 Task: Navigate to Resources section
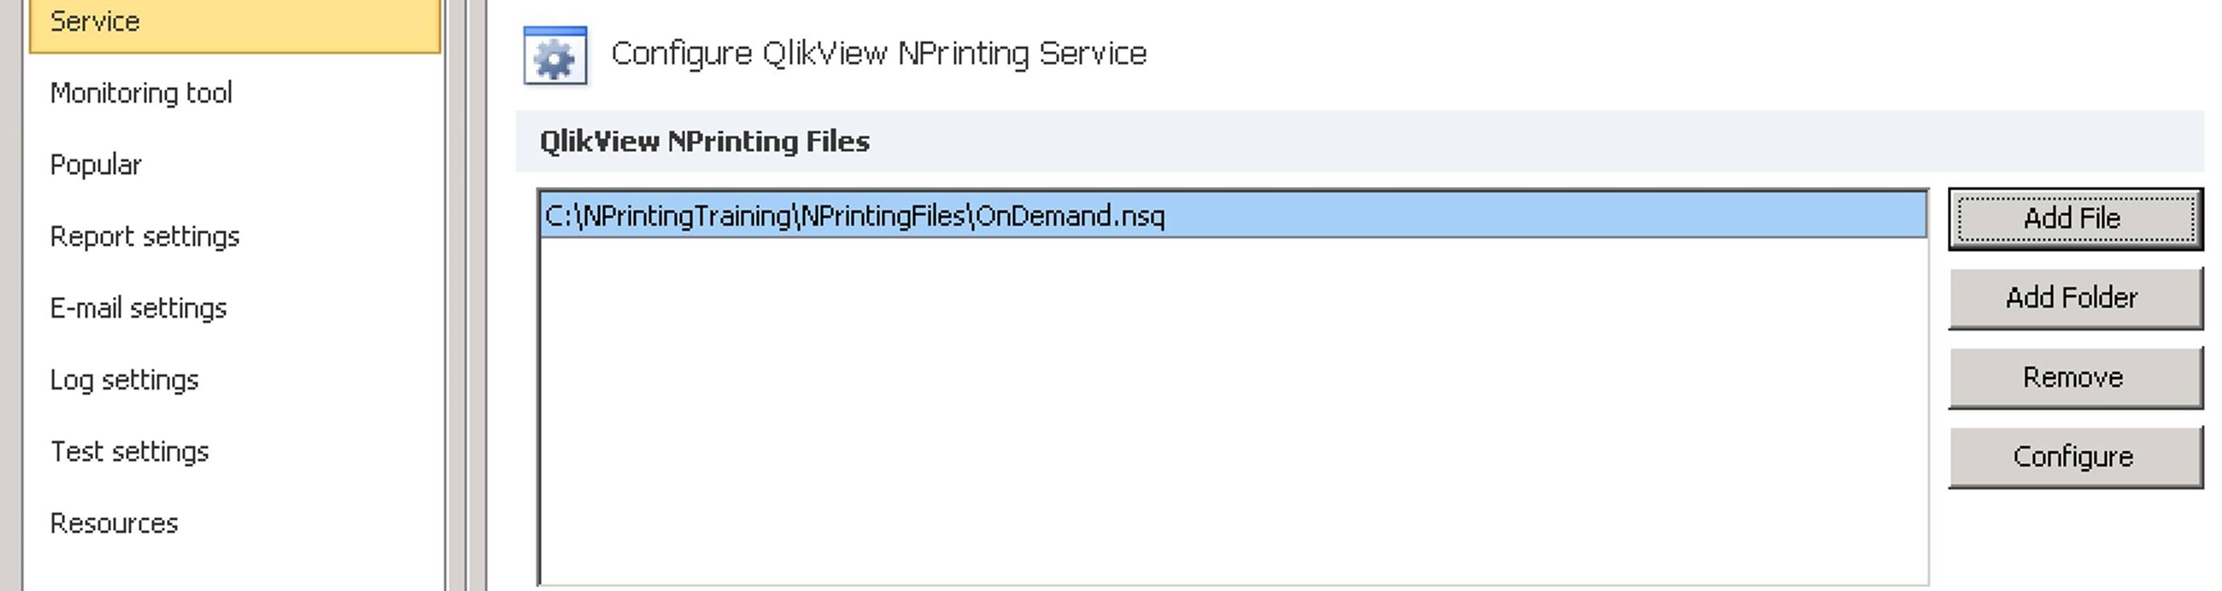click(114, 524)
